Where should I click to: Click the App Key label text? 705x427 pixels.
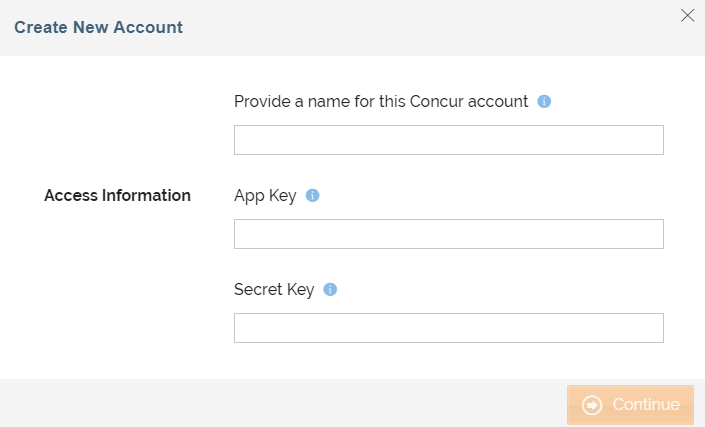click(265, 195)
